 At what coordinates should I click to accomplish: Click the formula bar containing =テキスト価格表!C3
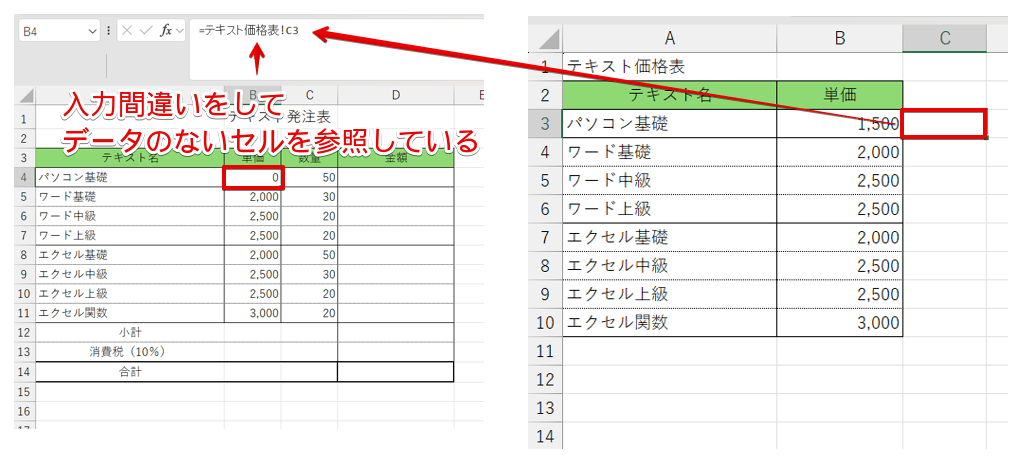337,49
